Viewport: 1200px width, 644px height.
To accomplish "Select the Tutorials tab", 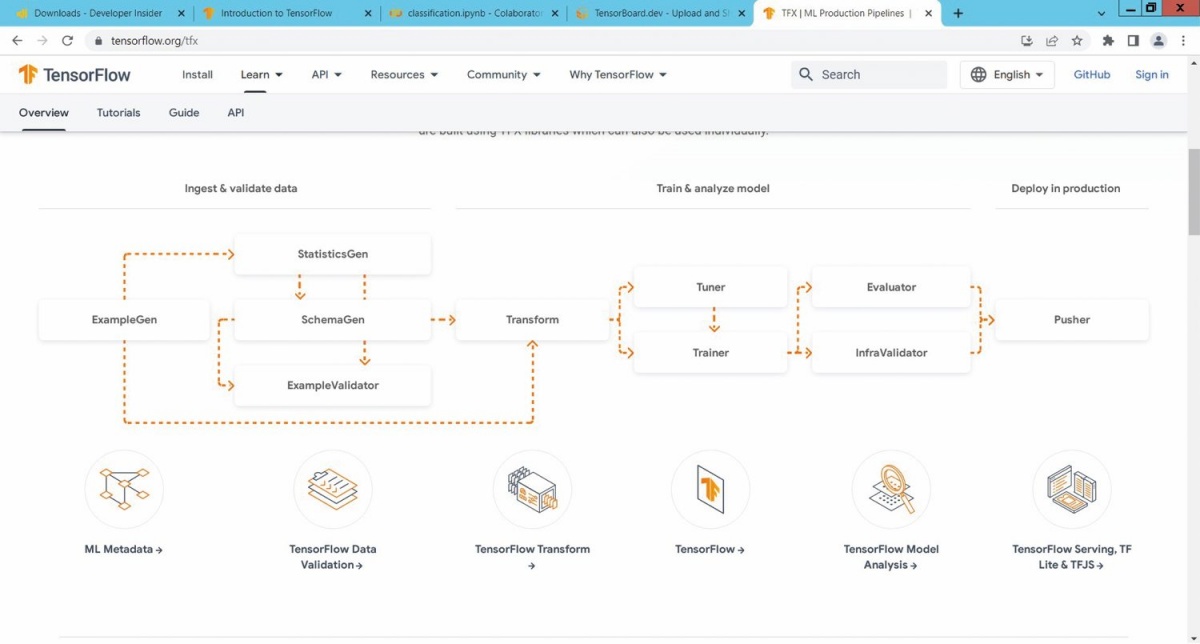I will coord(118,113).
